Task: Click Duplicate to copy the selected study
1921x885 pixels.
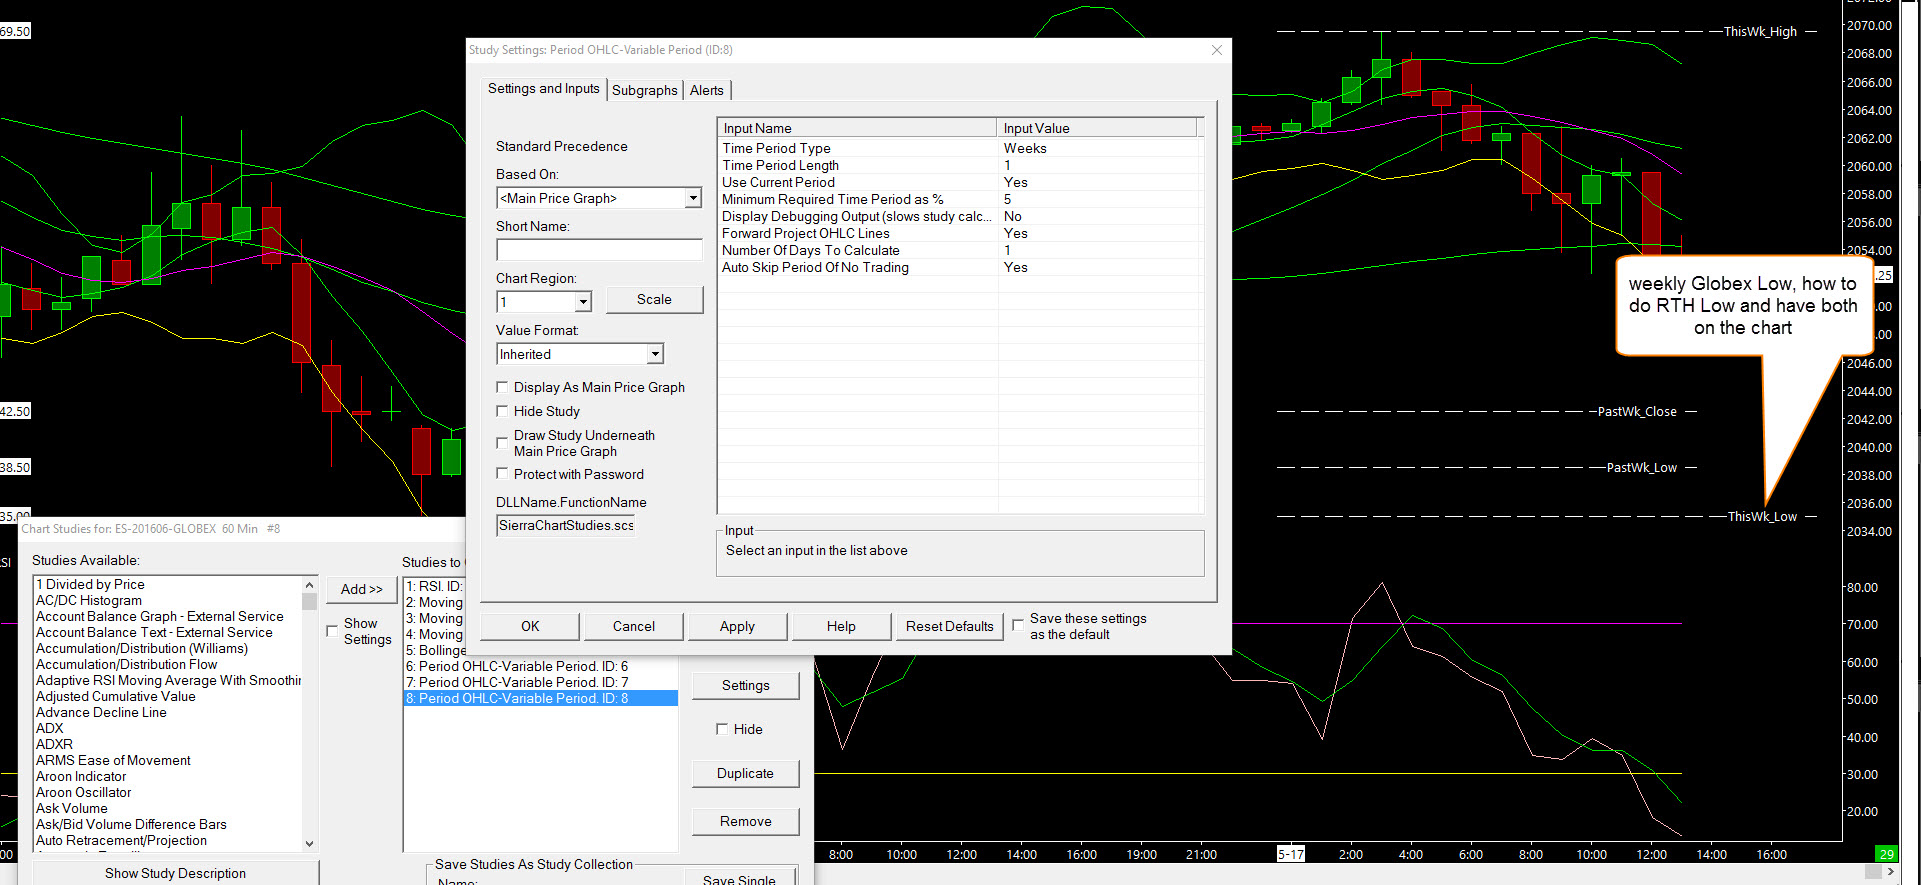Action: tap(745, 773)
